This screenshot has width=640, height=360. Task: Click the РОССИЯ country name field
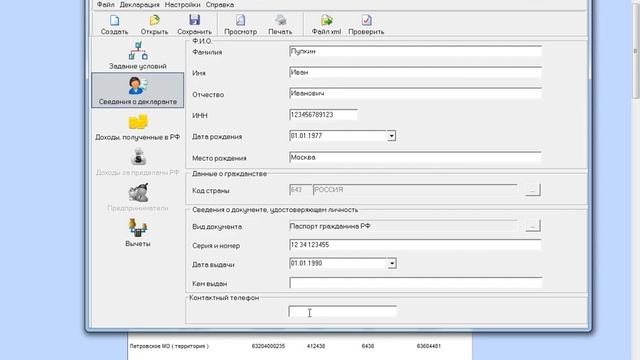click(x=415, y=190)
